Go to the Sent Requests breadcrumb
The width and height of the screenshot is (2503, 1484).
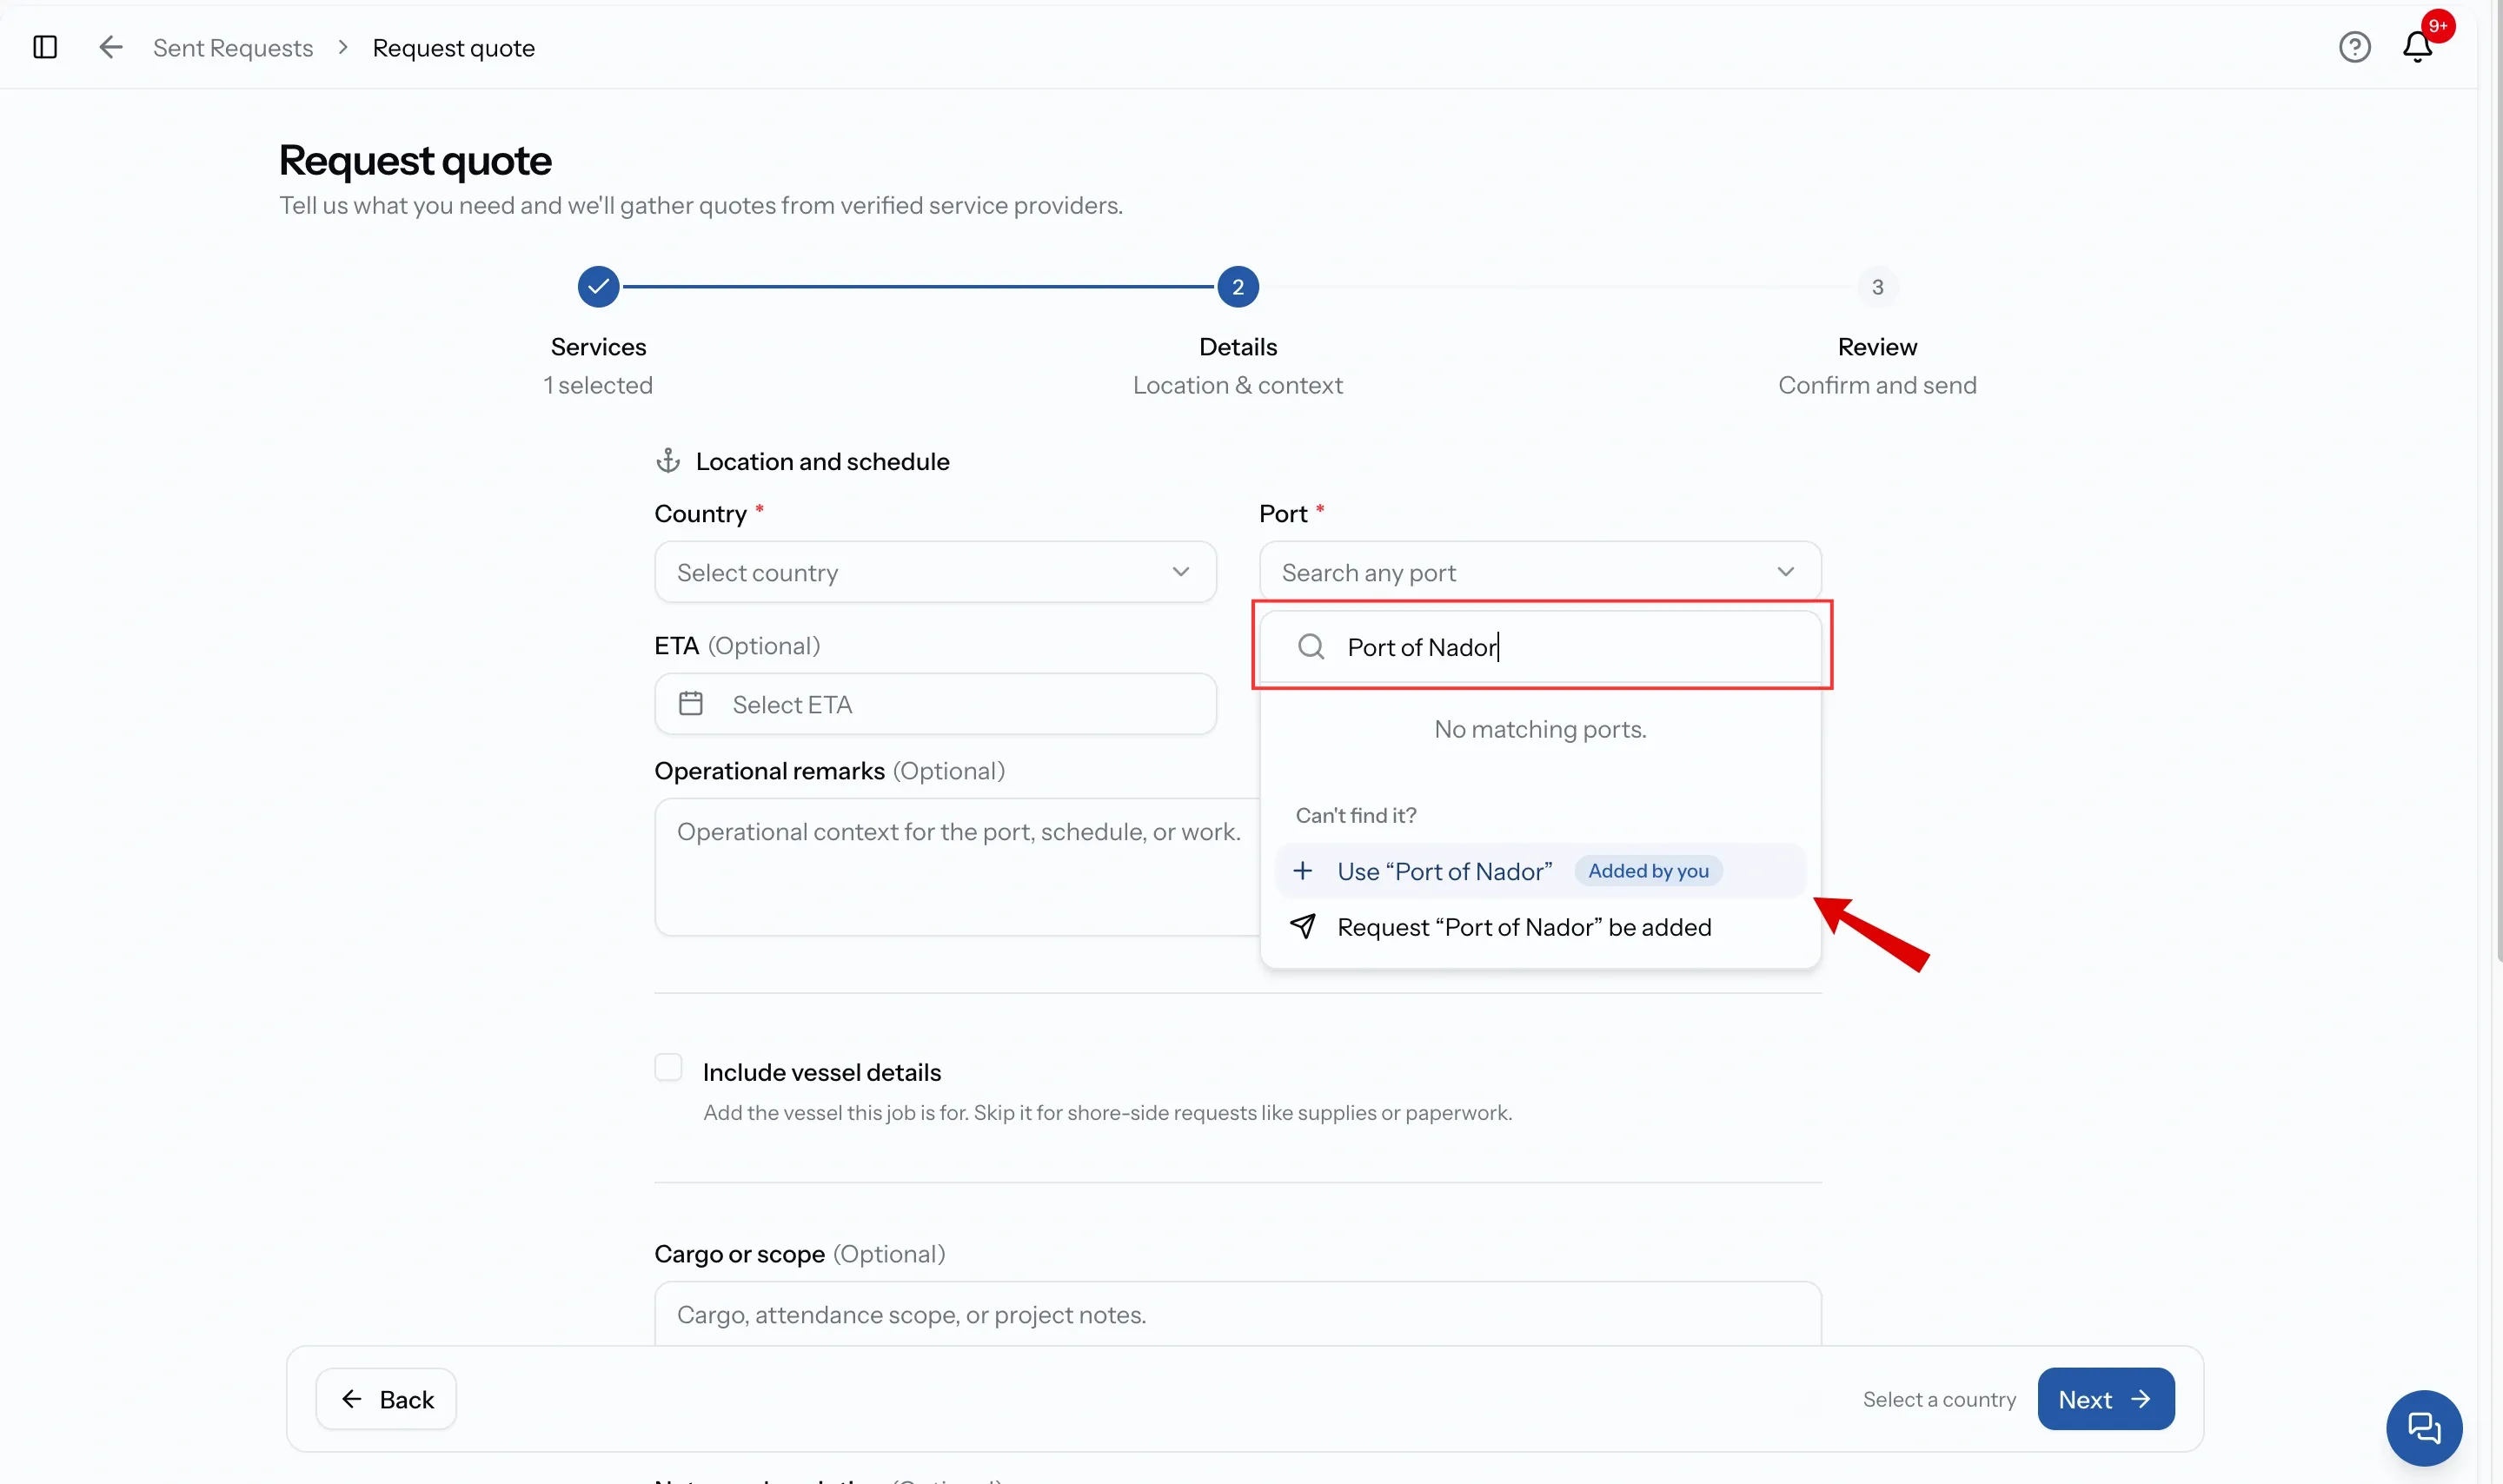pyautogui.click(x=232, y=48)
